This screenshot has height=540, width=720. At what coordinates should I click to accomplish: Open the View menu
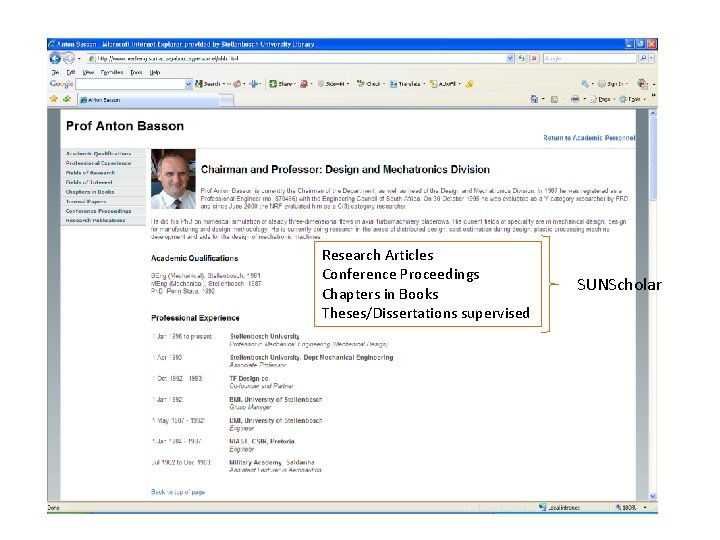pos(88,72)
